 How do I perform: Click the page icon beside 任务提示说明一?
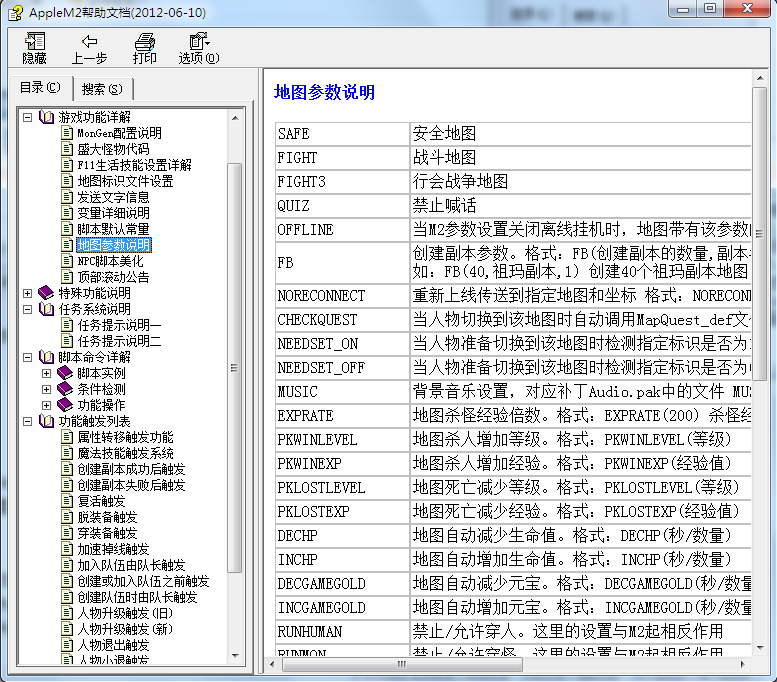67,325
